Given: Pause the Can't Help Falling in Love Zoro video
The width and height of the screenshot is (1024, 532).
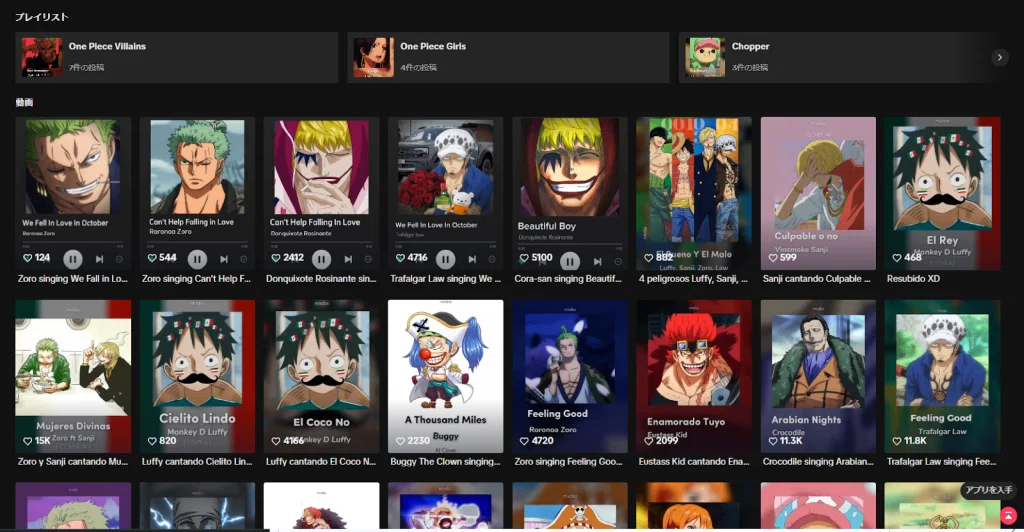Looking at the screenshot, I should [x=197, y=260].
